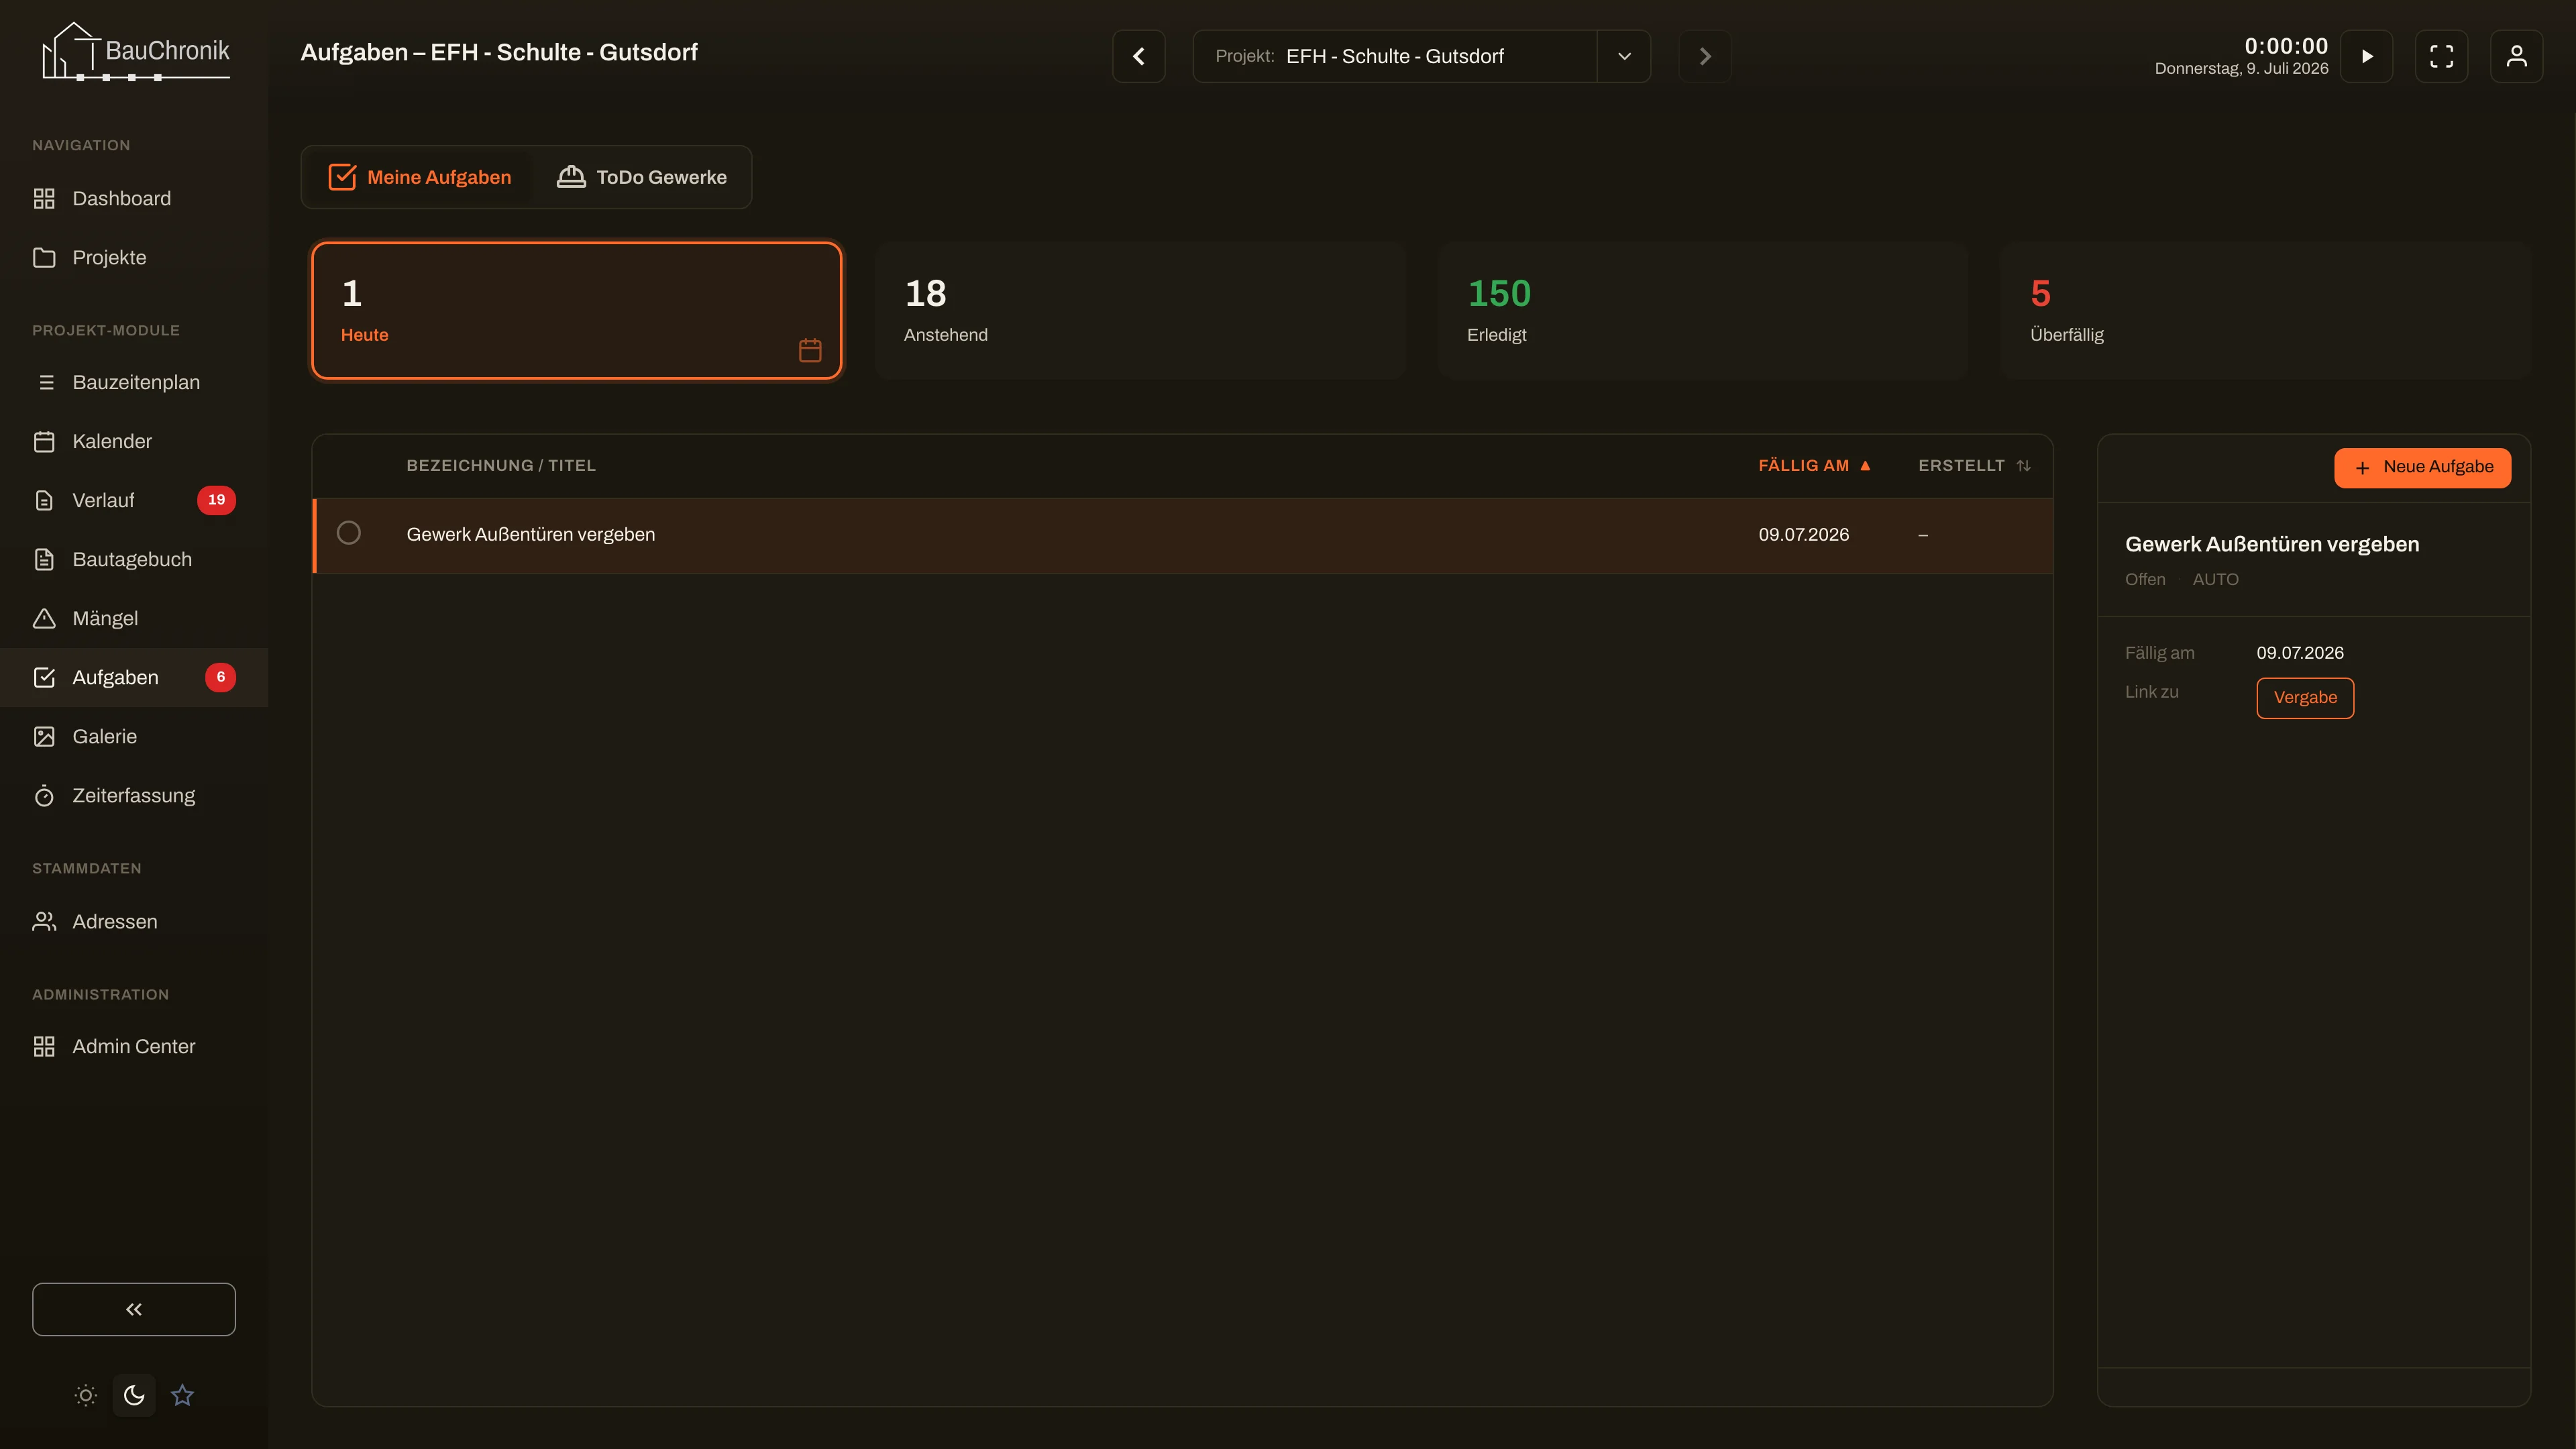Create a Neue Aufgabe
Viewport: 2576px width, 1449px height.
(x=2423, y=468)
